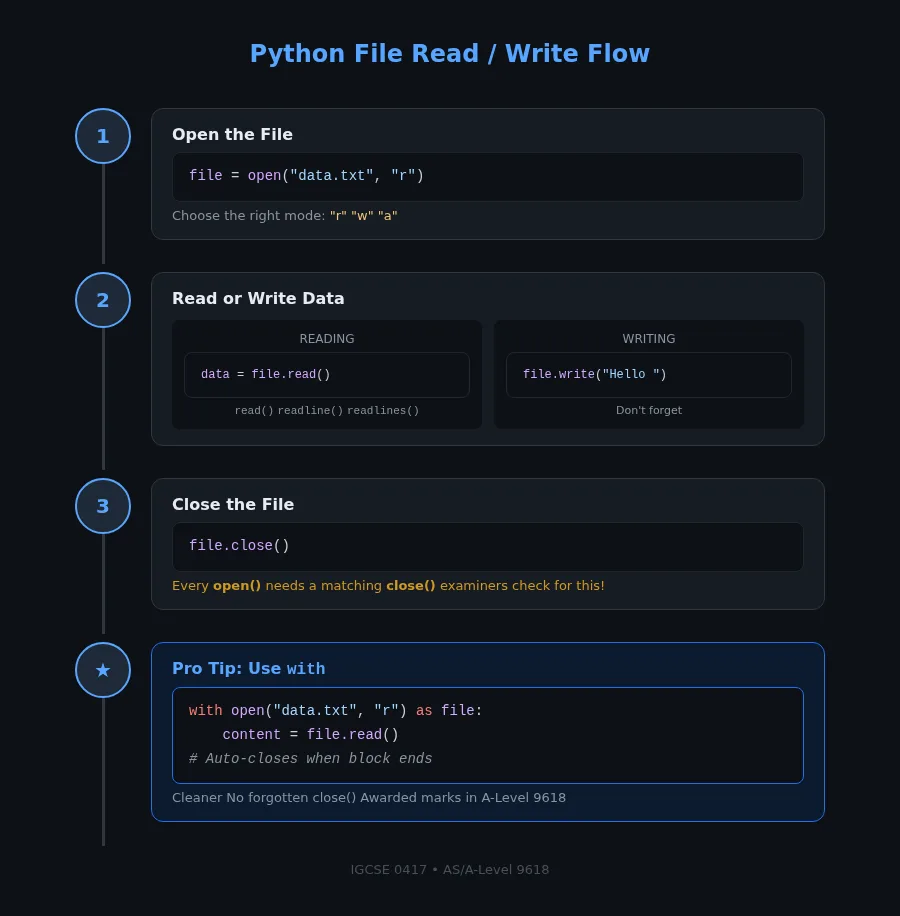
Task: Click the bold open() in the warning note
Action: coord(237,585)
